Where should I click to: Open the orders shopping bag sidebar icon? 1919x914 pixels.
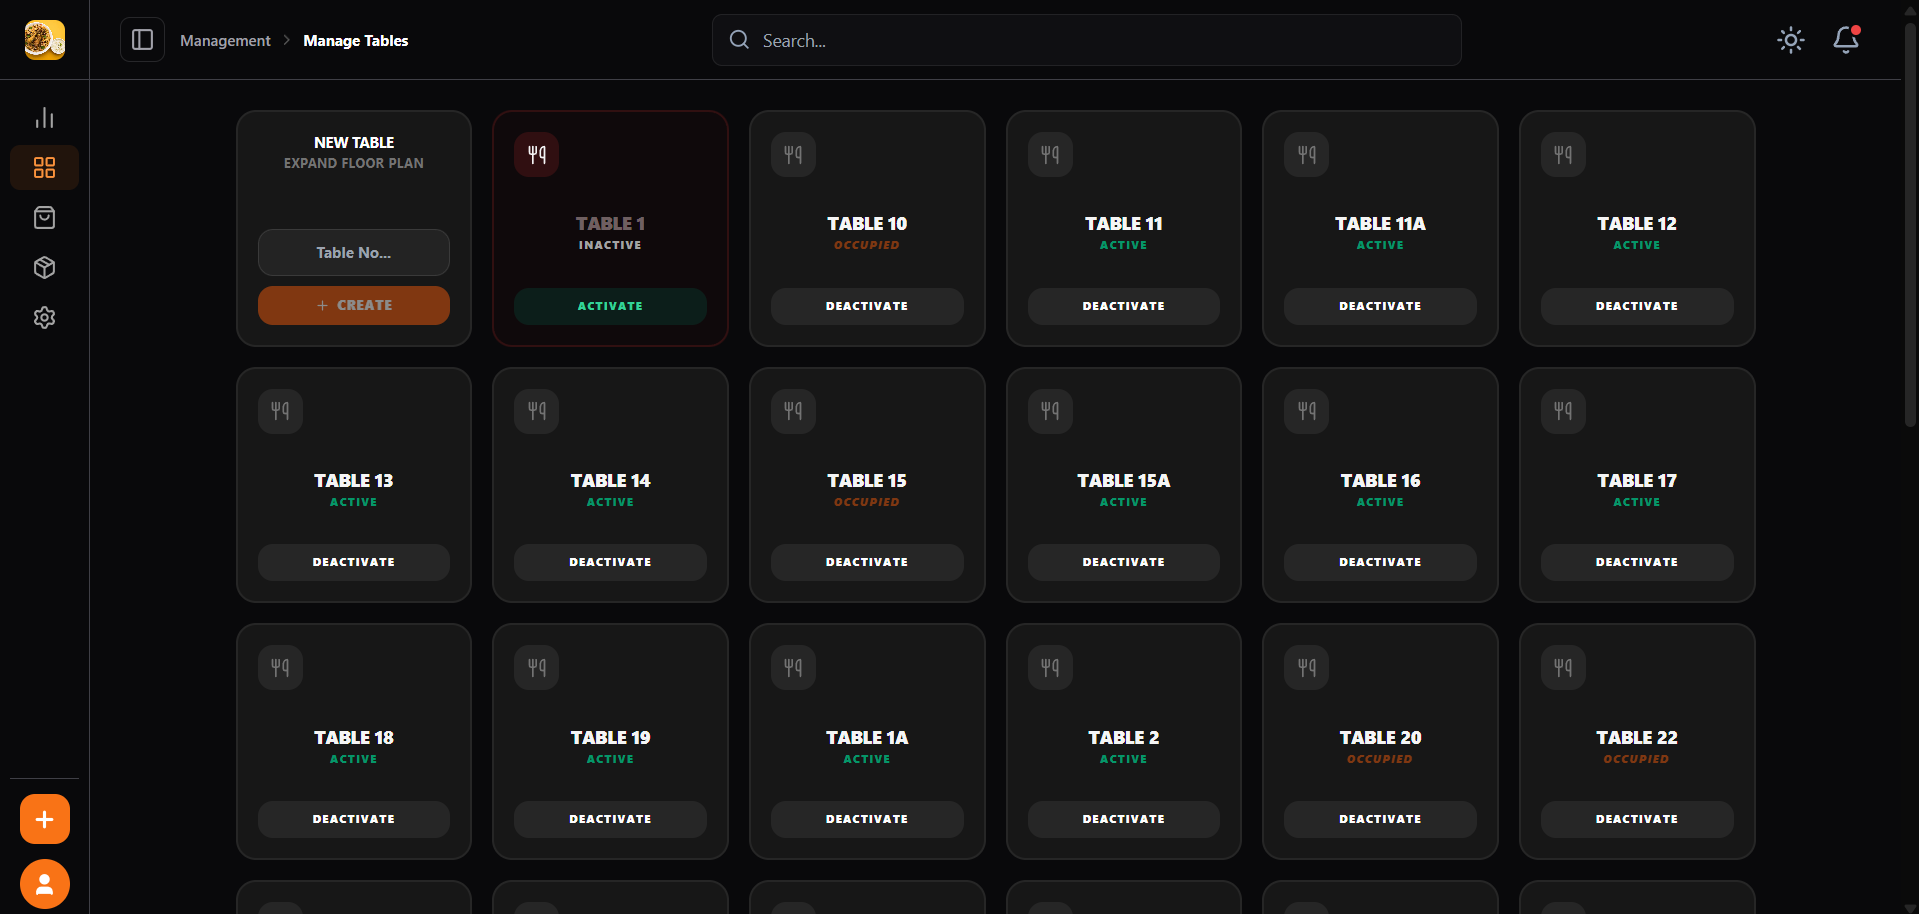tap(44, 218)
